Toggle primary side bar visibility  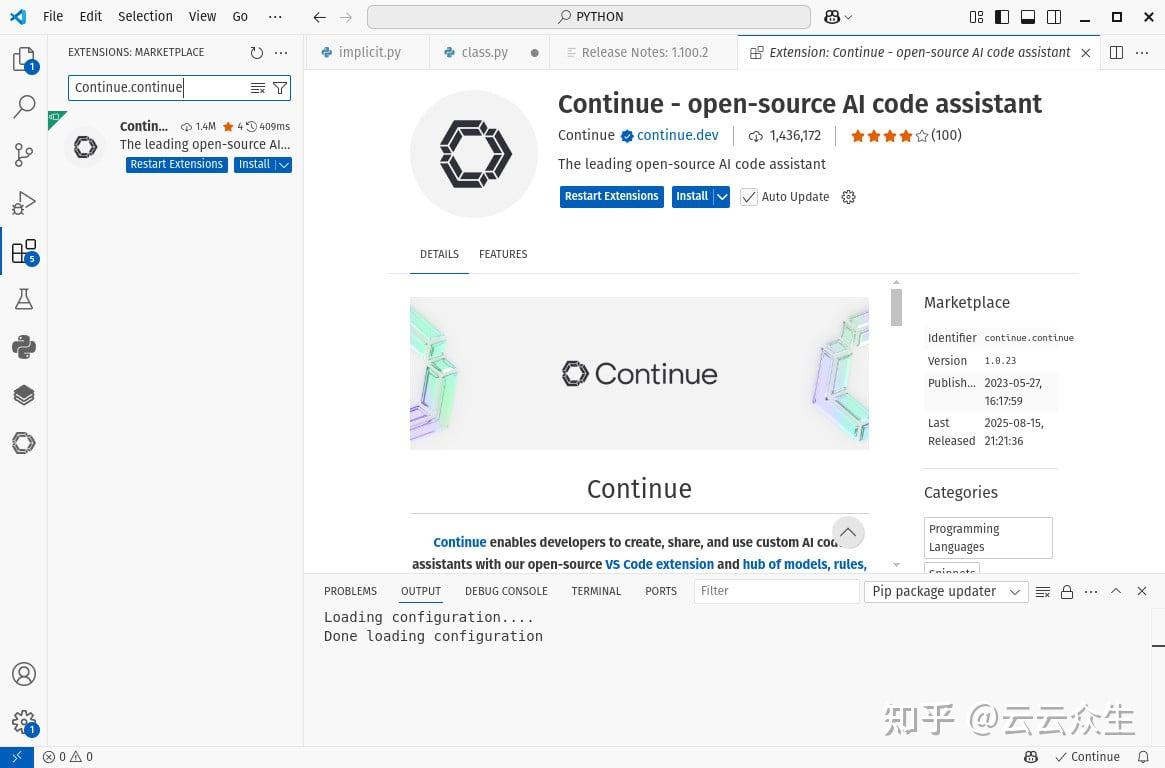tap(1002, 17)
